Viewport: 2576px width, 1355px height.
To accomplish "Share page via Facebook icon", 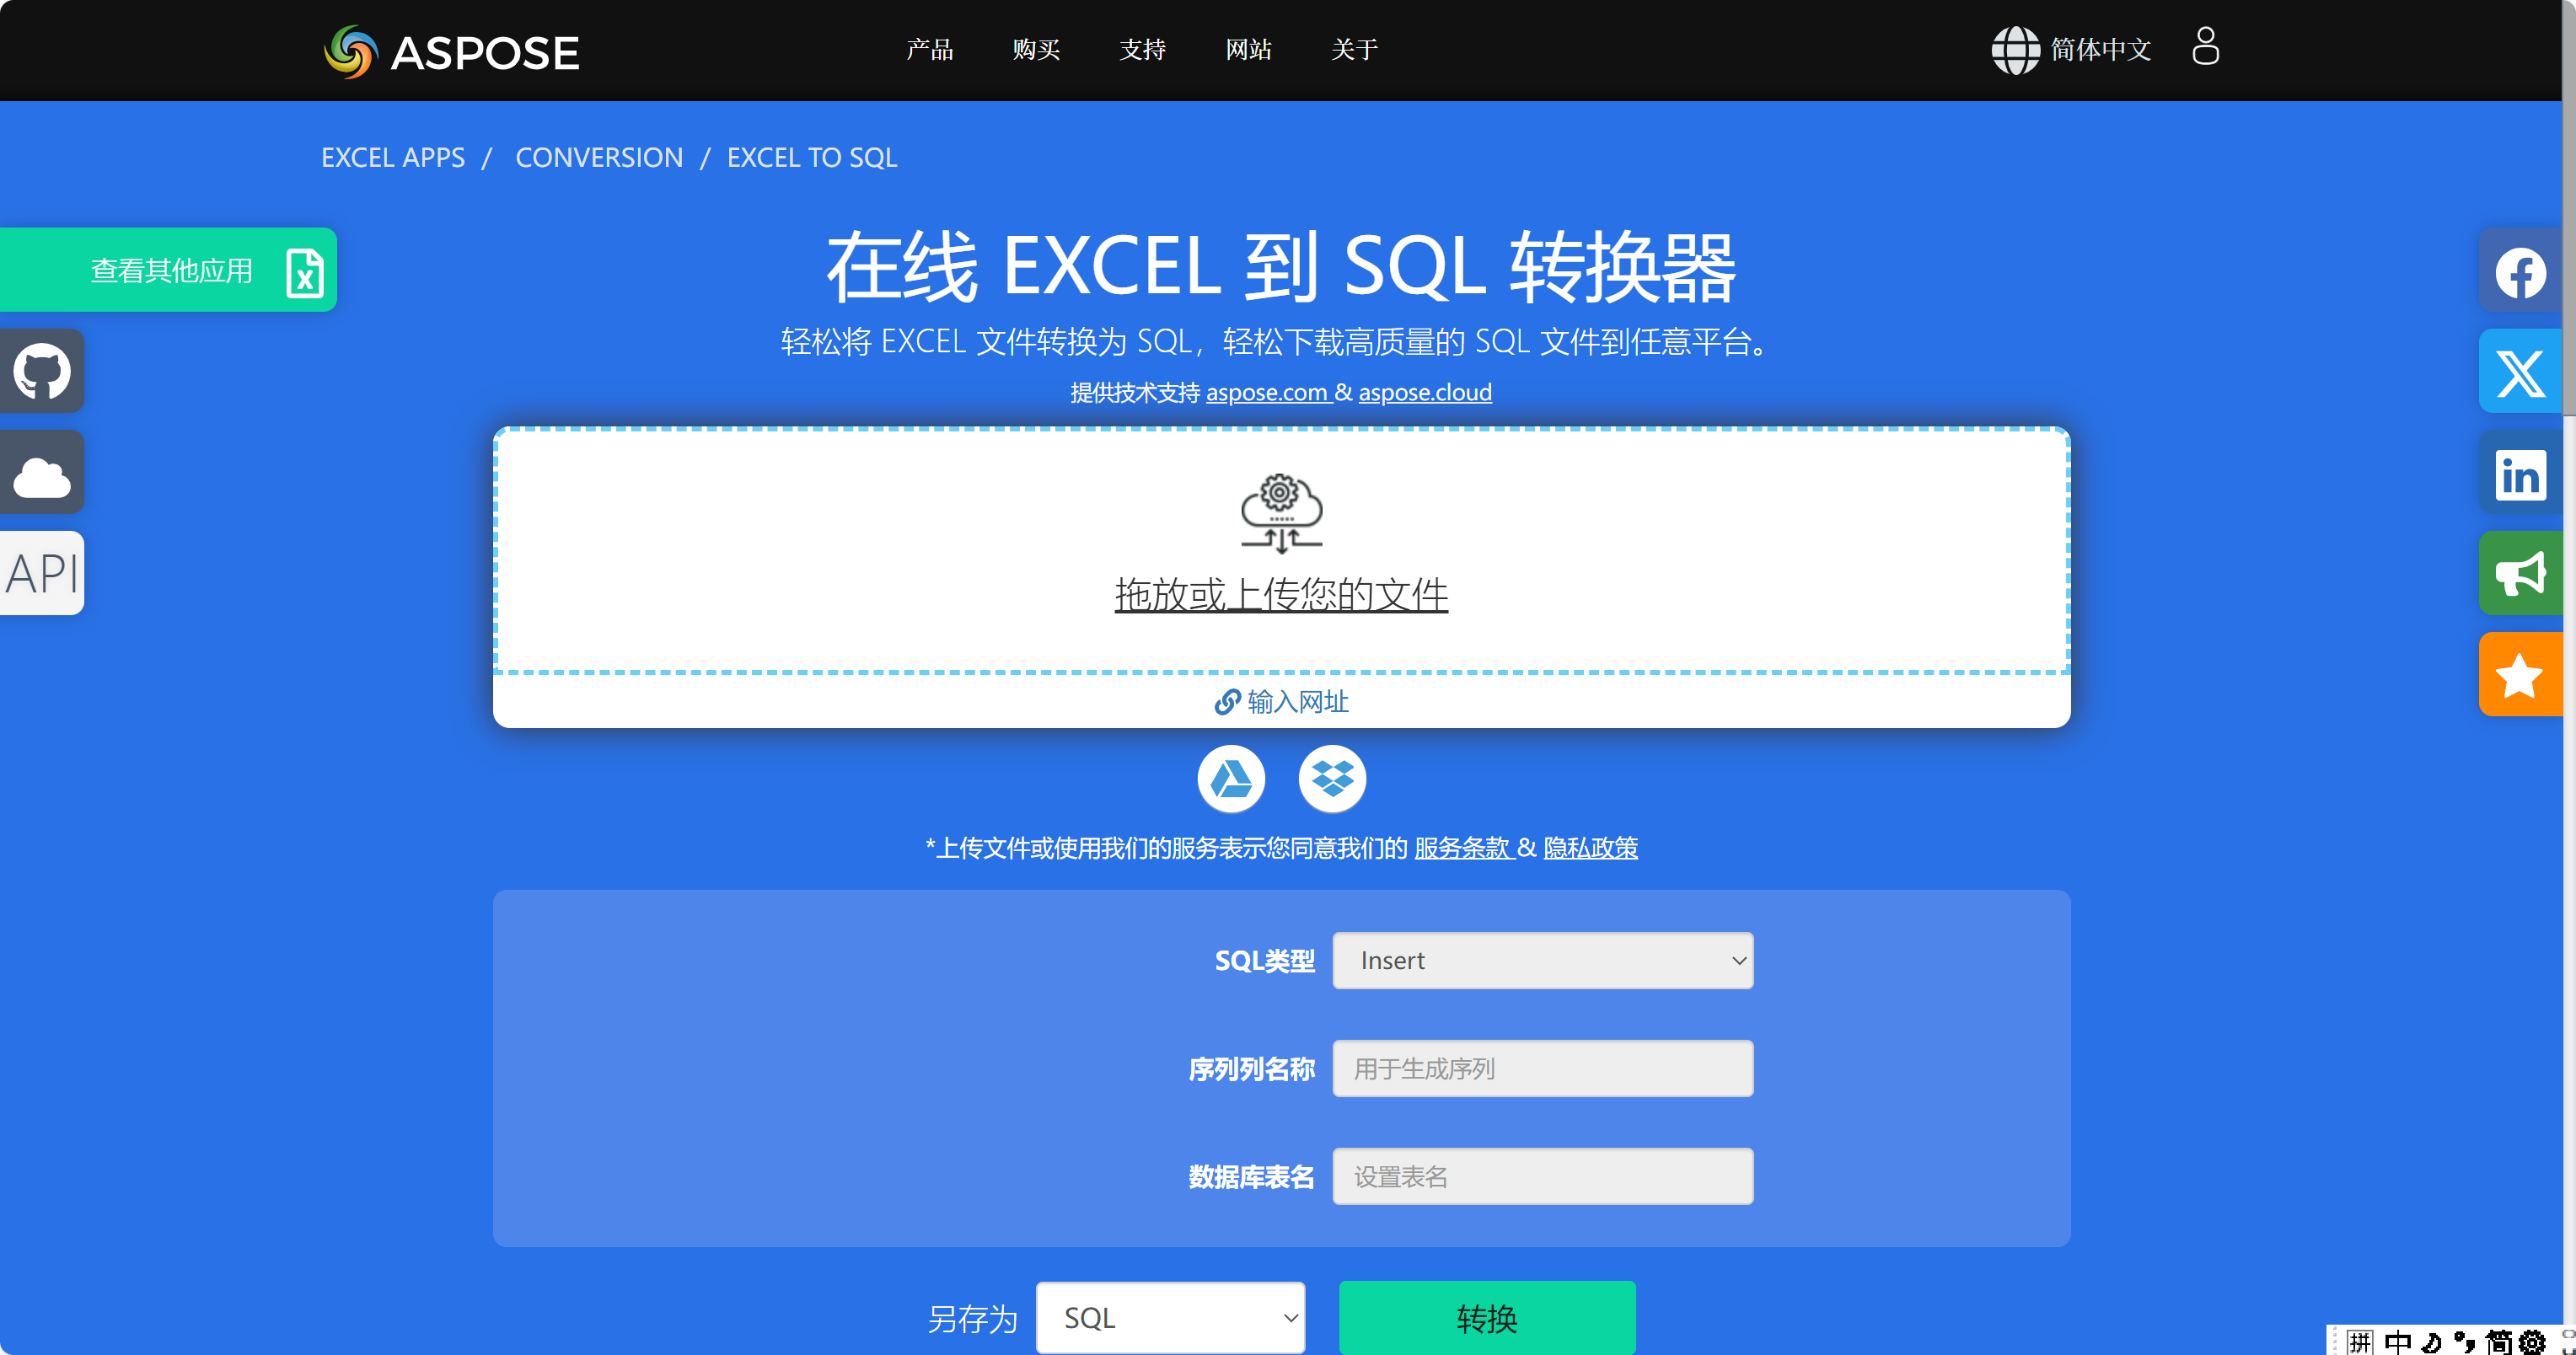I will click(2519, 273).
